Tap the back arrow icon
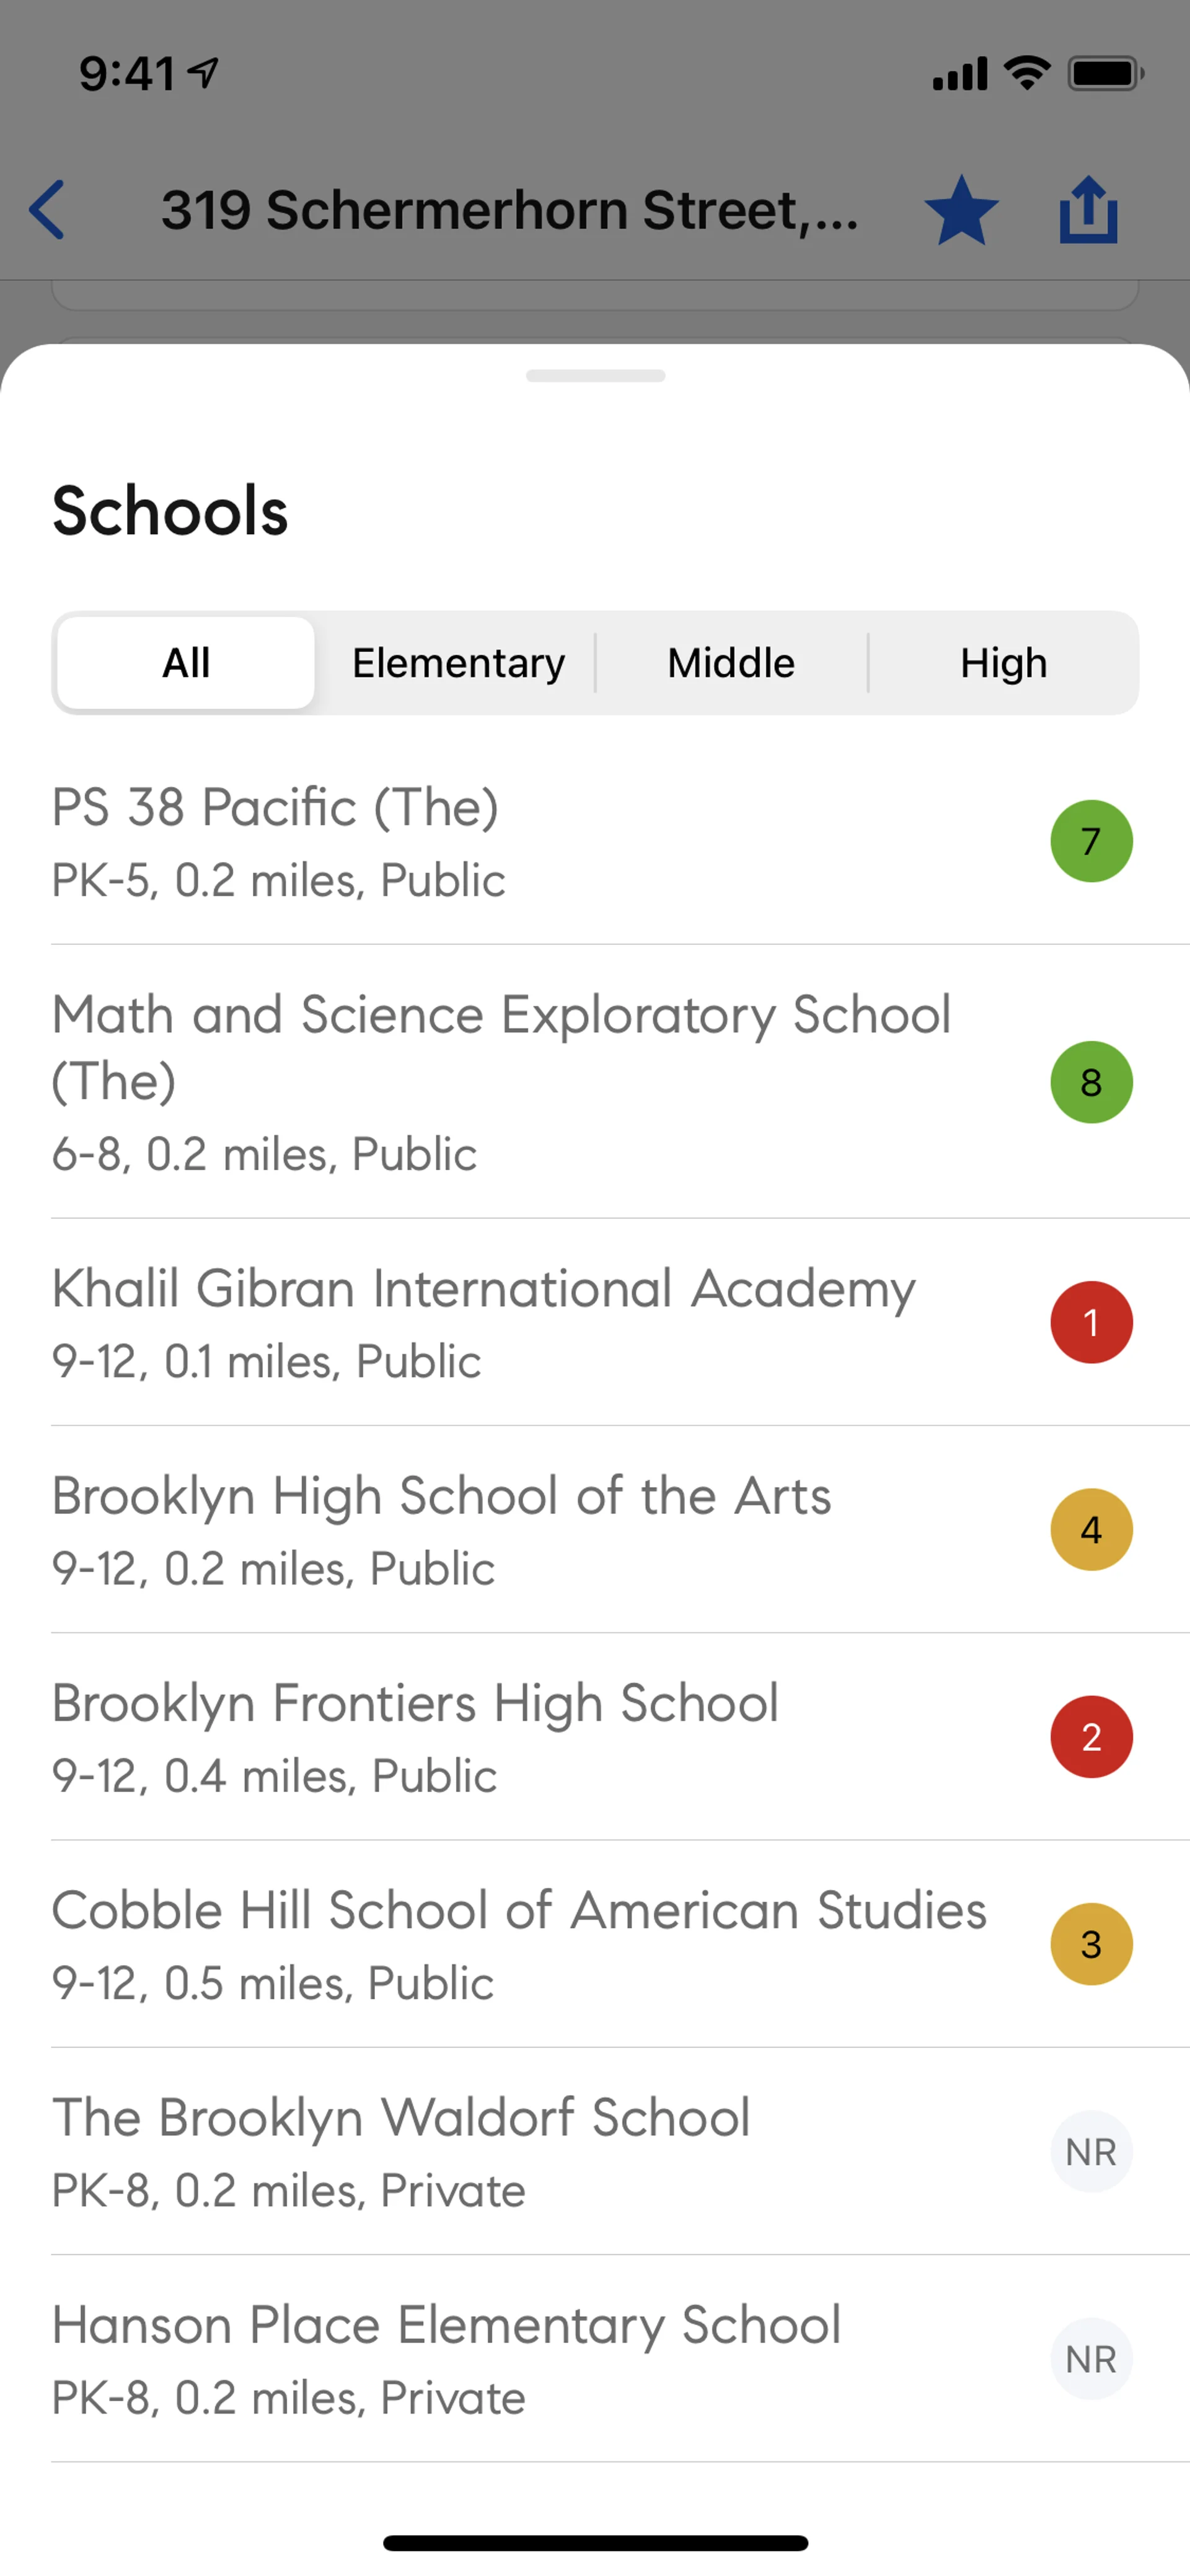This screenshot has width=1190, height=2576. point(47,210)
